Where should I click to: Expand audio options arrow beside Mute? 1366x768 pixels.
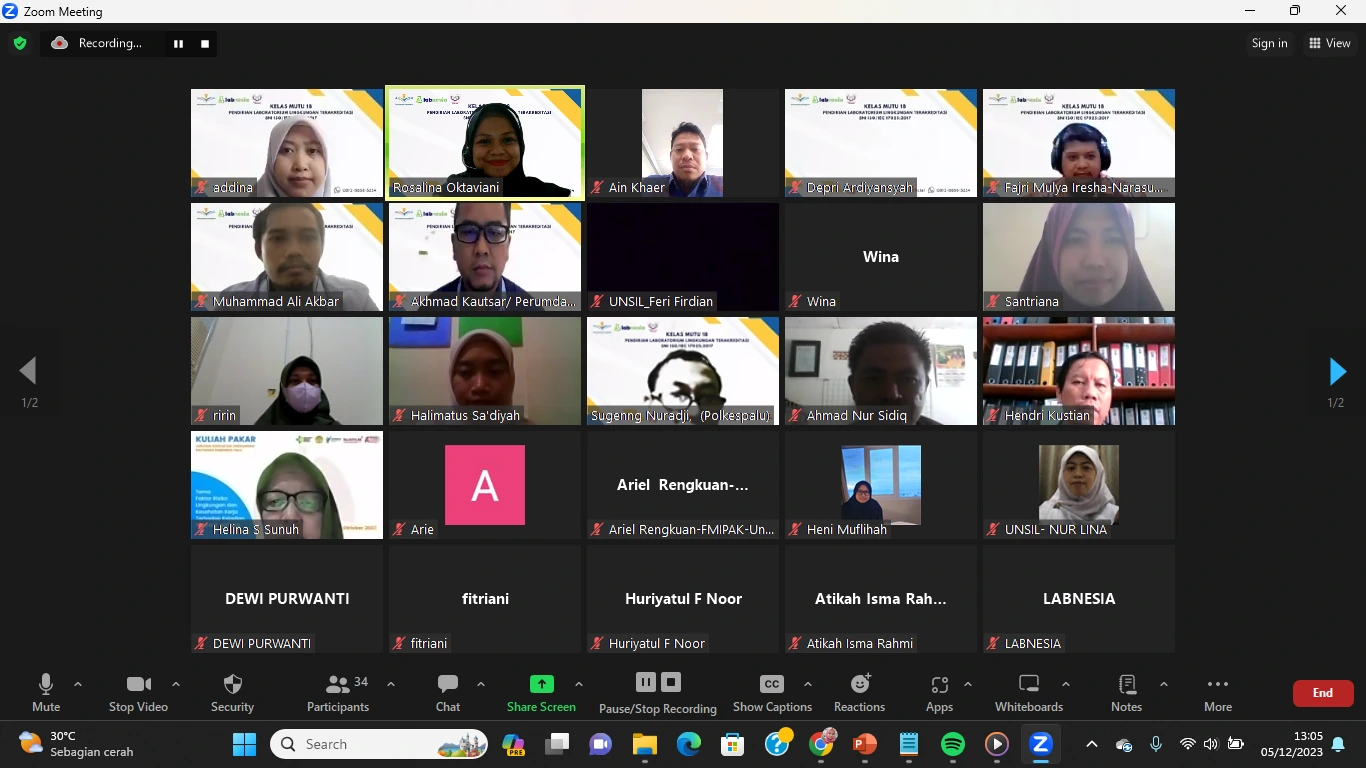pos(78,684)
